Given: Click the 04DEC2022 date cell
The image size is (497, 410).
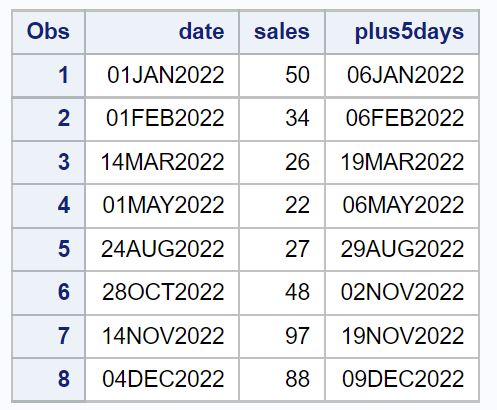Looking at the screenshot, I should (x=162, y=379).
